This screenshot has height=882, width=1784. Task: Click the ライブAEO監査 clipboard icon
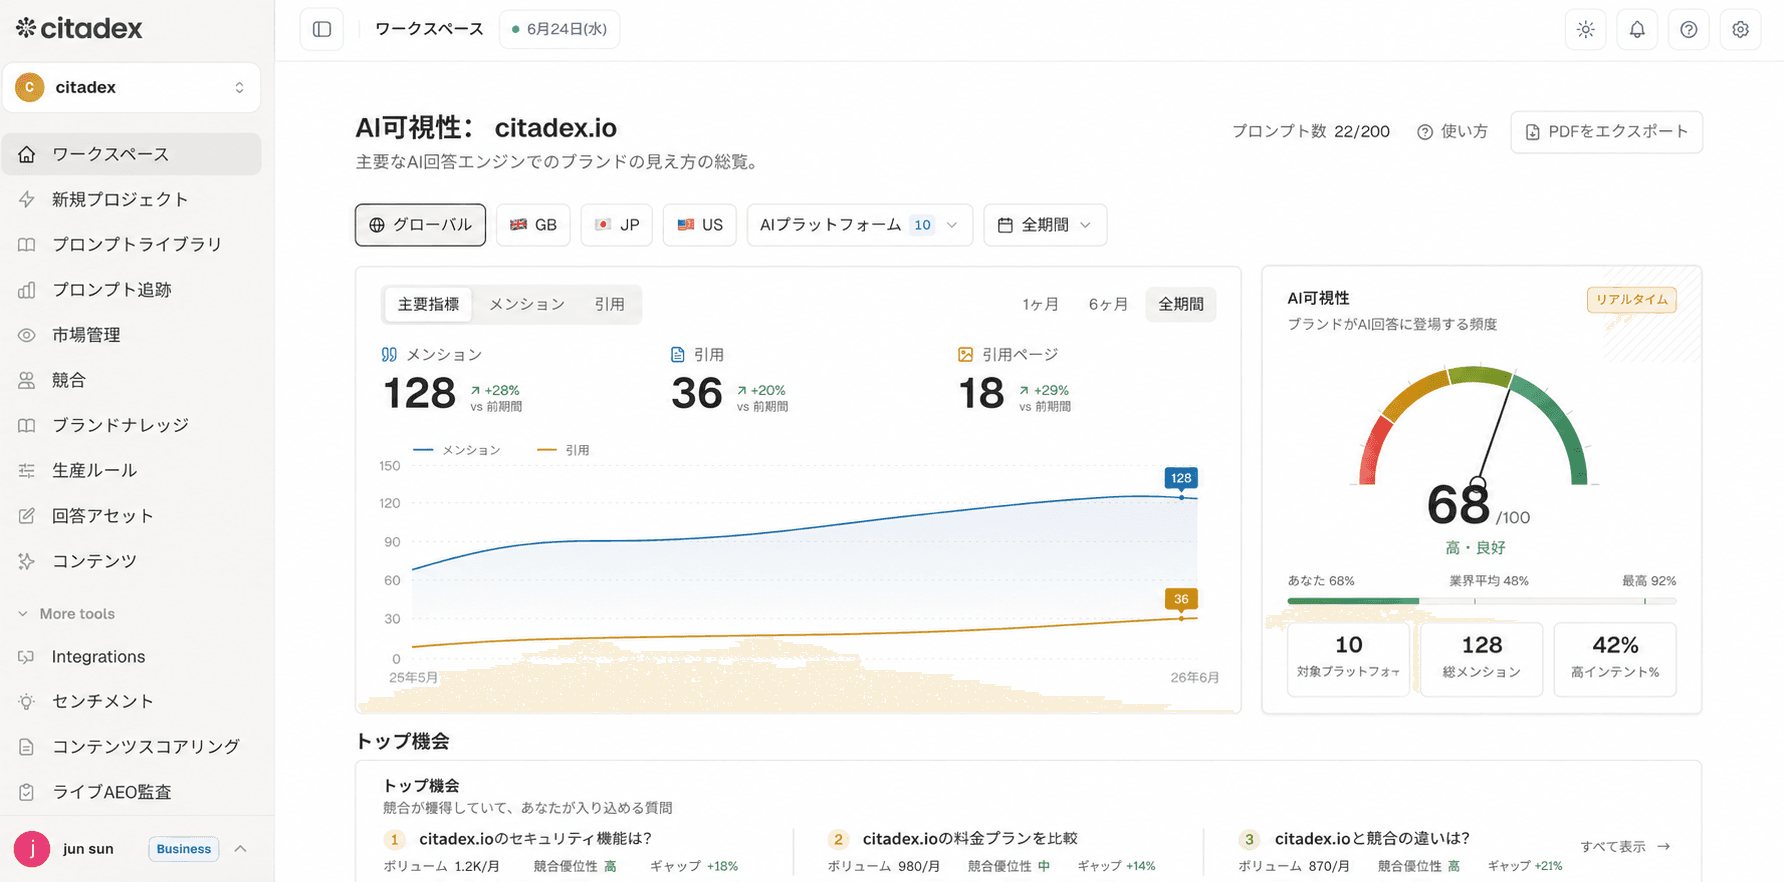(27, 792)
